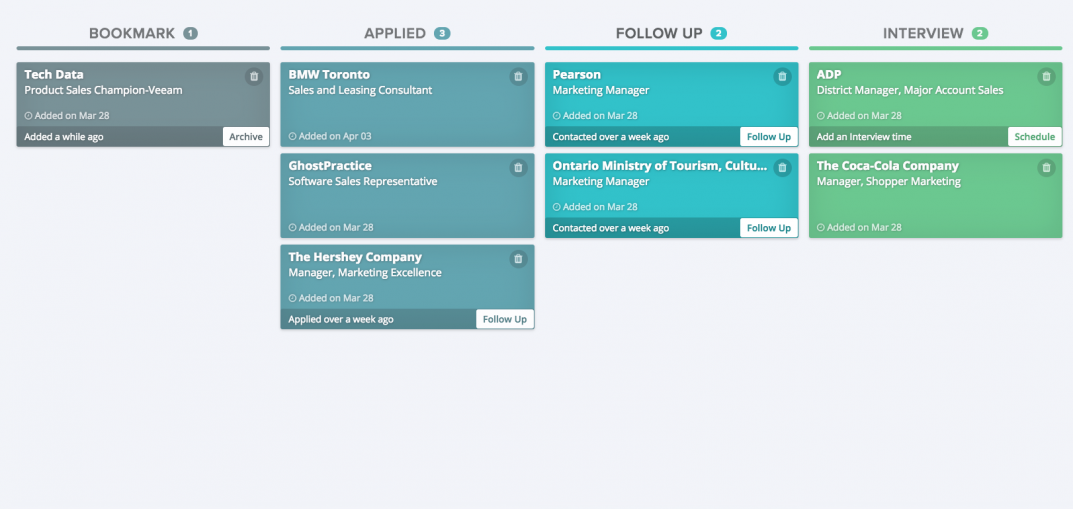Open the GhostPractice company title
Viewport: 1073px width, 509px height.
[330, 166]
